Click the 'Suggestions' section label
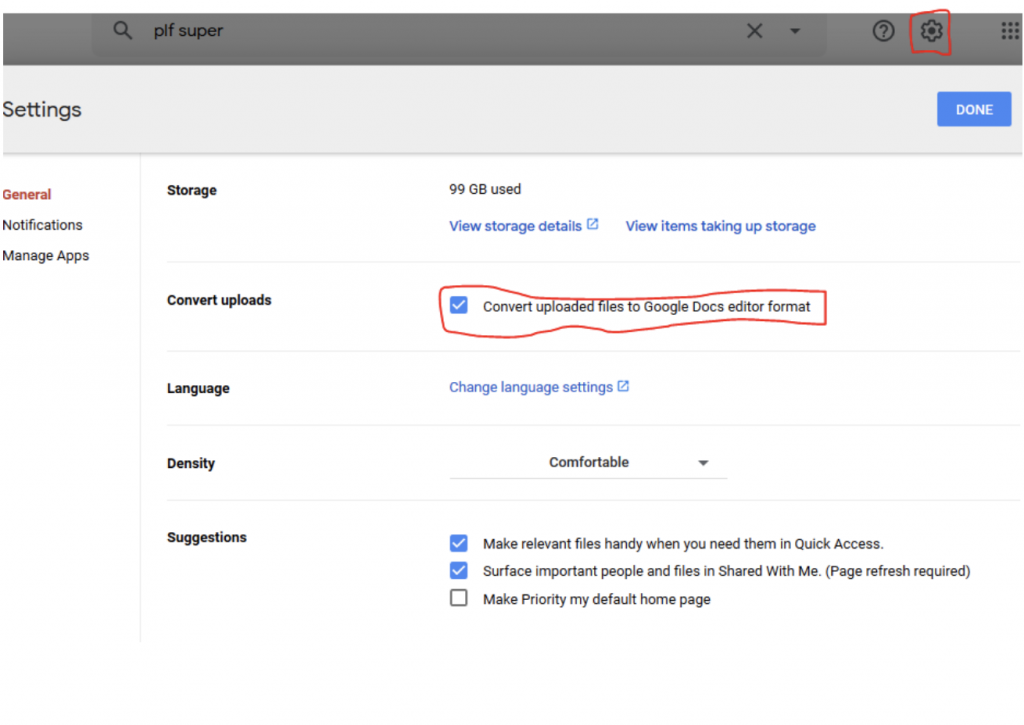The height and width of the screenshot is (725, 1024). pos(206,538)
